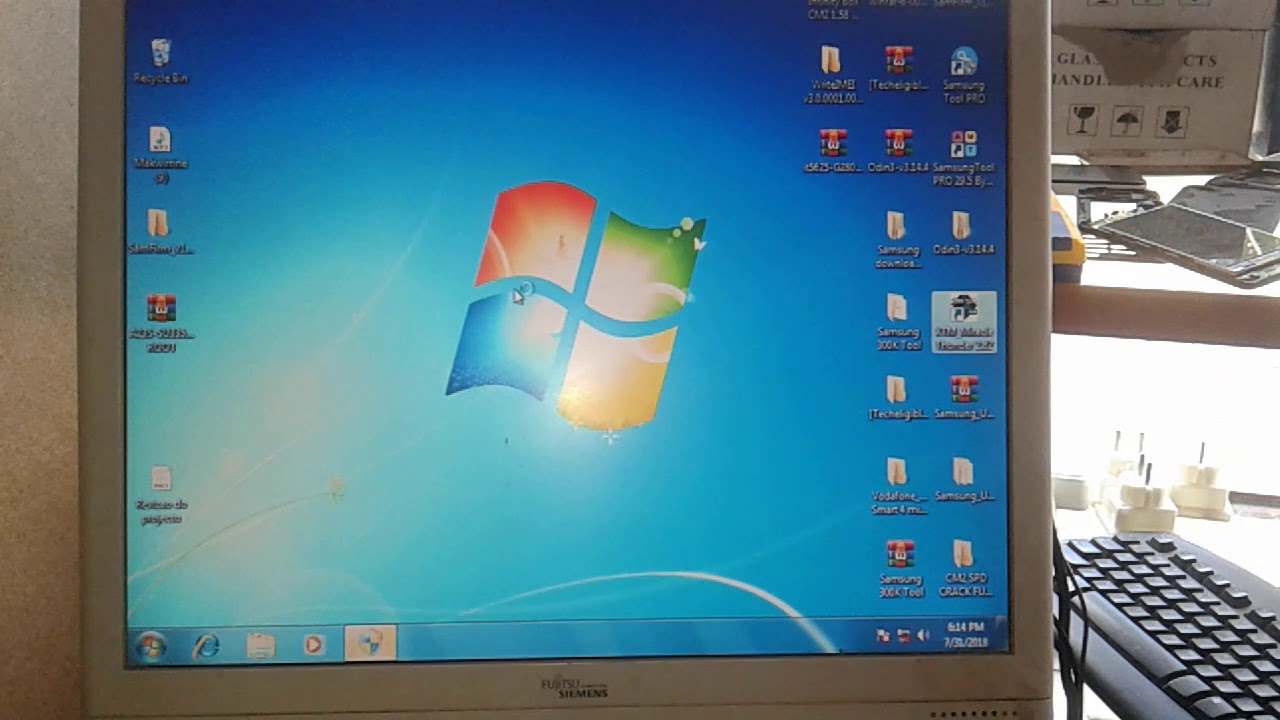Open network status icon in tray
Image resolution: width=1280 pixels, height=720 pixels.
tap(903, 635)
